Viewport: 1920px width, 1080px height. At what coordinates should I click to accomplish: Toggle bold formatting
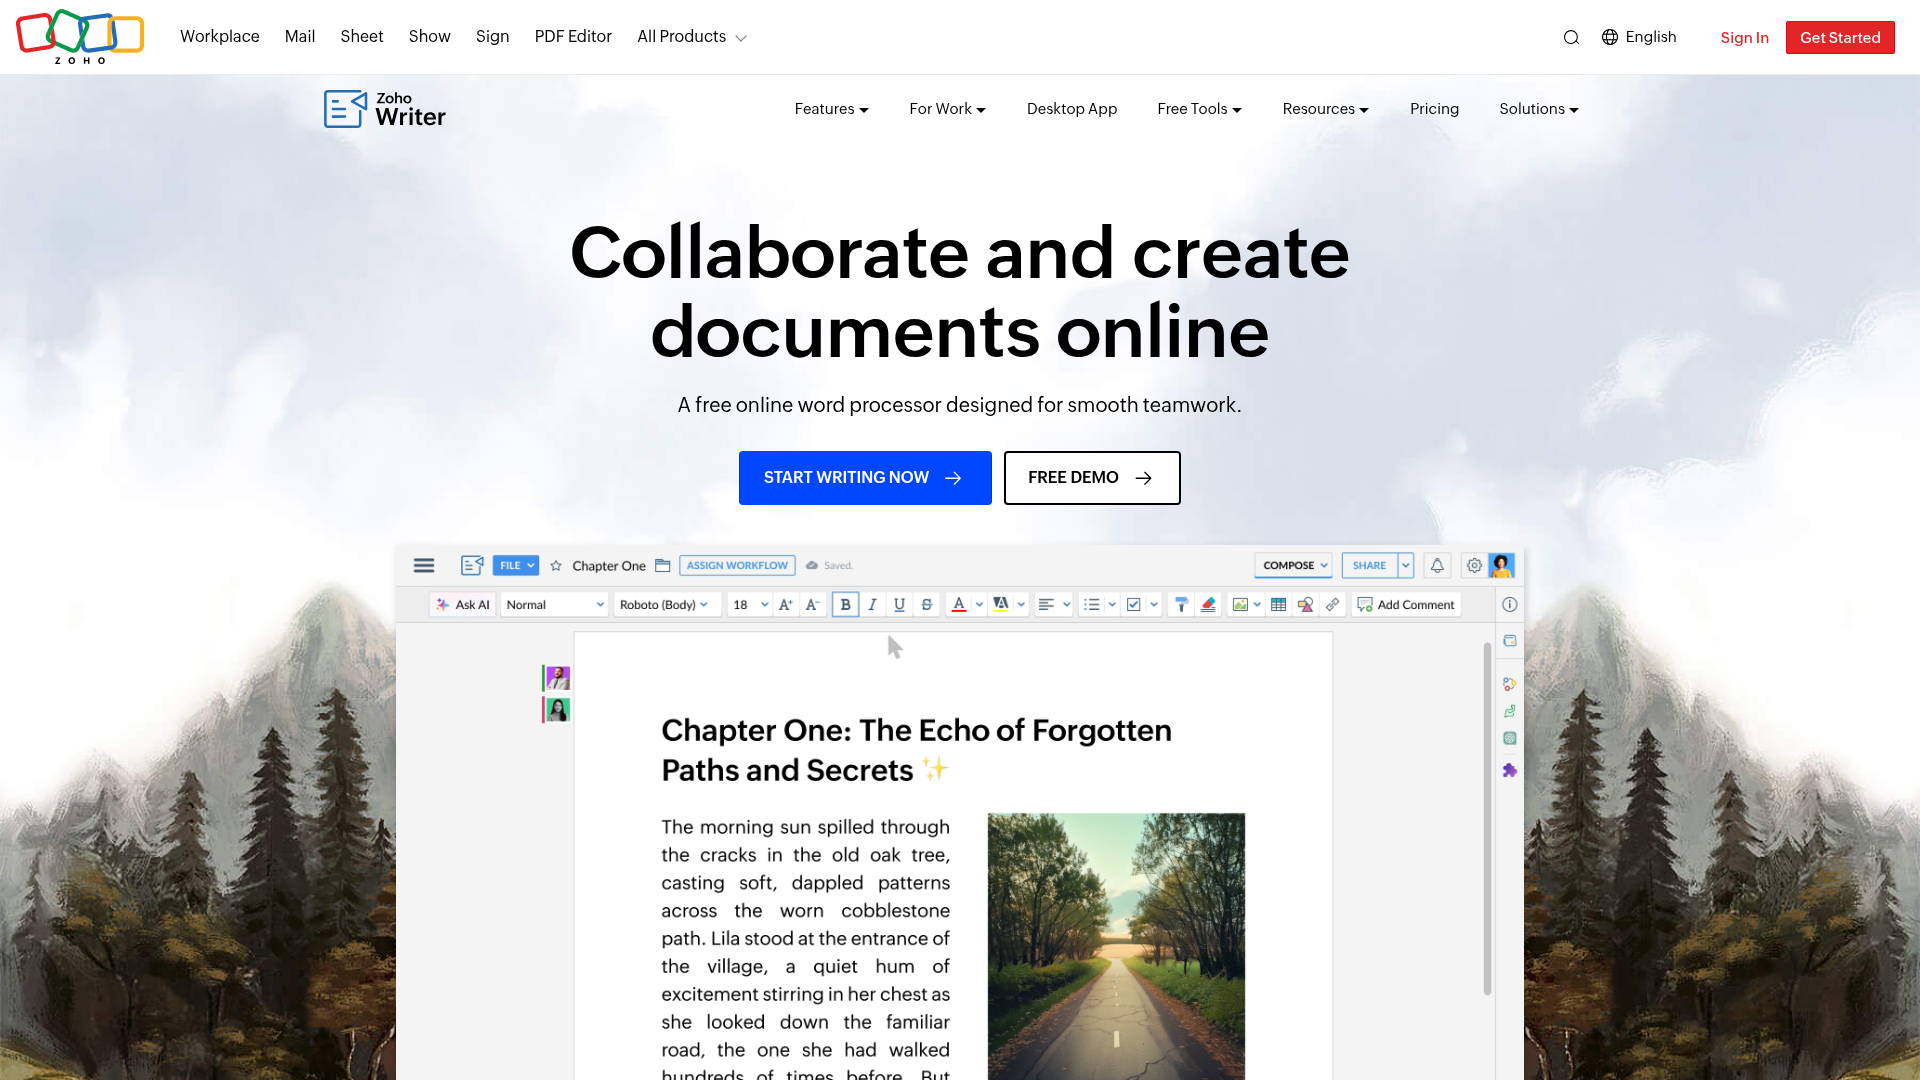[x=845, y=604]
